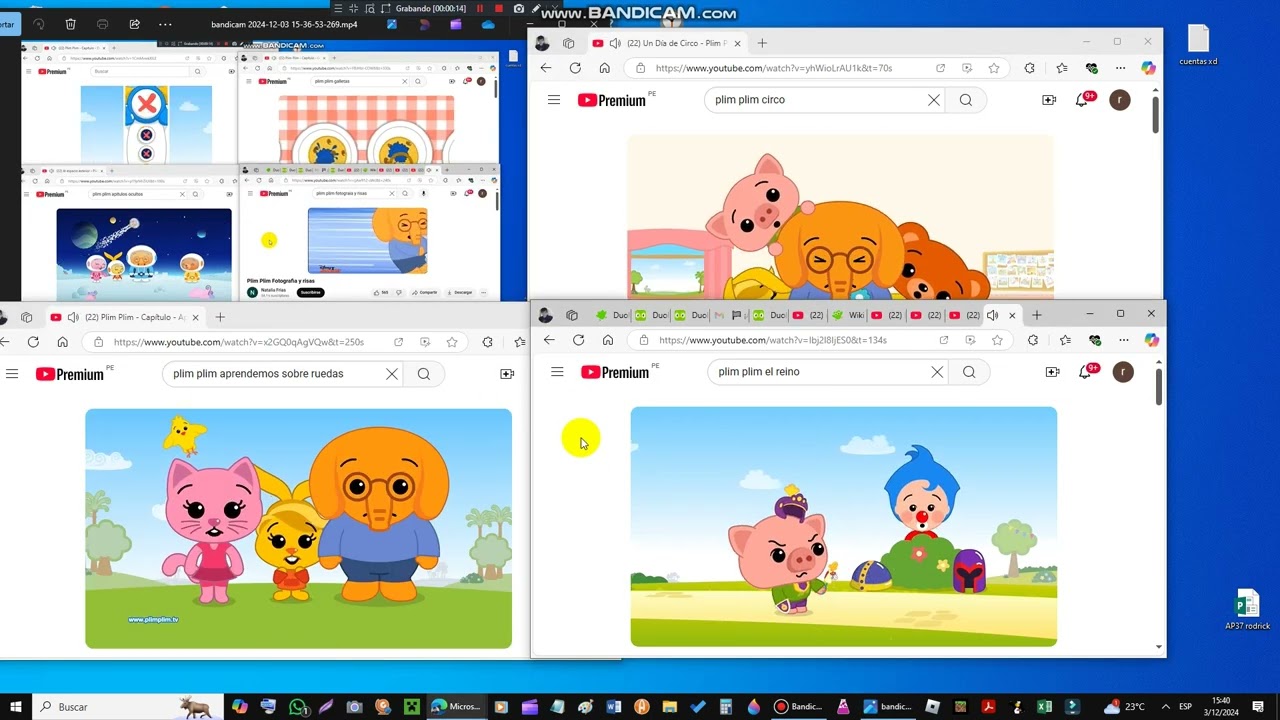Switch to the Wiki tab
The height and width of the screenshot is (720, 1280).
point(847,315)
